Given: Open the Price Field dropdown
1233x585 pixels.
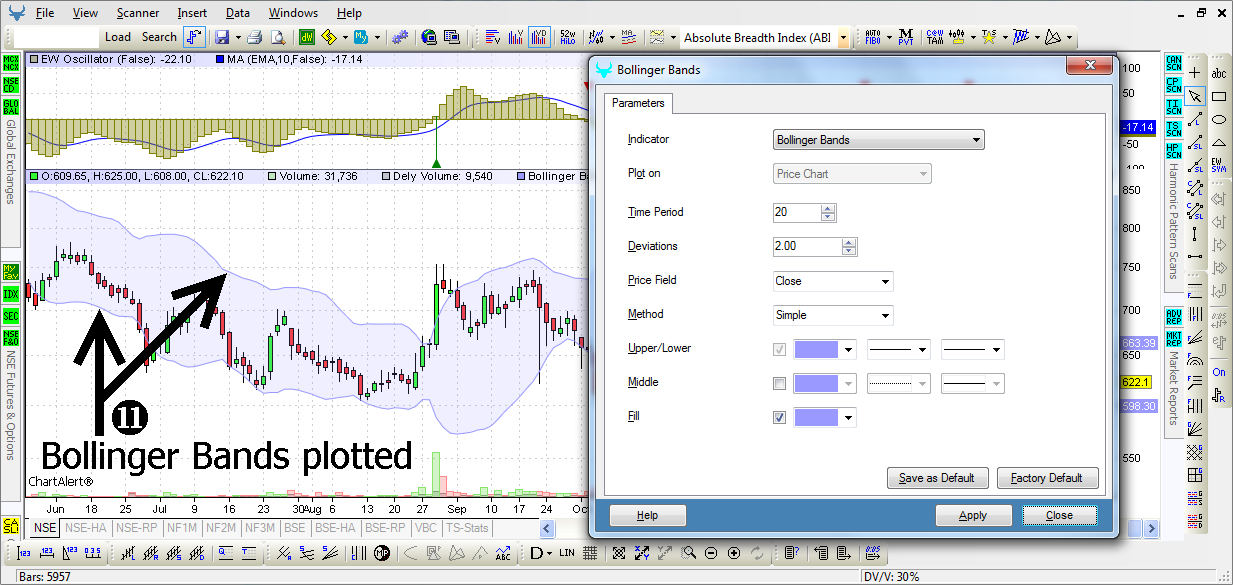Looking at the screenshot, I should (x=833, y=281).
